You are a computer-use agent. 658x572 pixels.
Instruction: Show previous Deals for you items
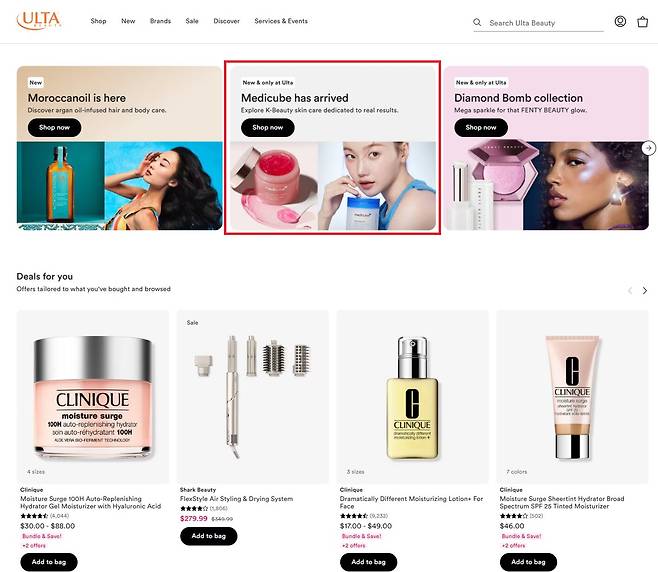tap(630, 290)
